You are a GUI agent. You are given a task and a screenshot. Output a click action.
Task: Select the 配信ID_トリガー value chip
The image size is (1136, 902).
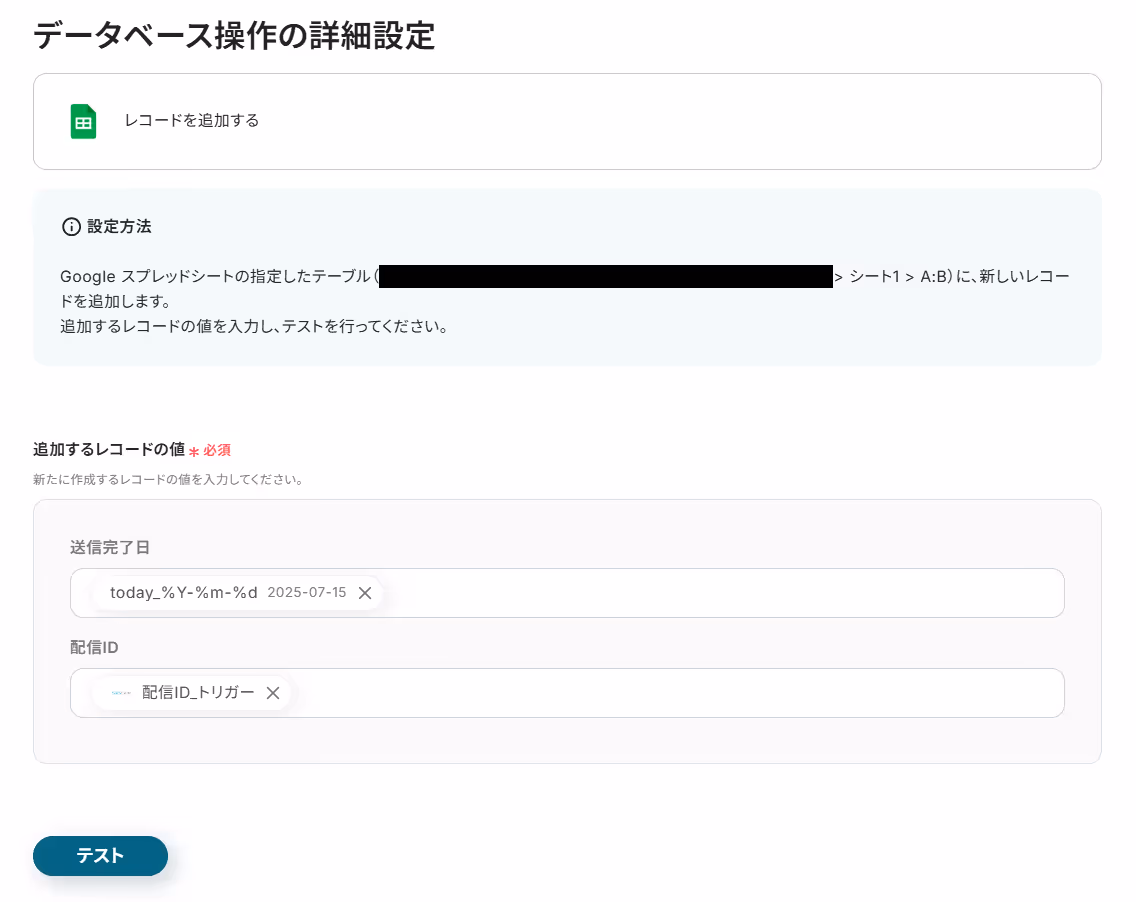click(x=192, y=693)
